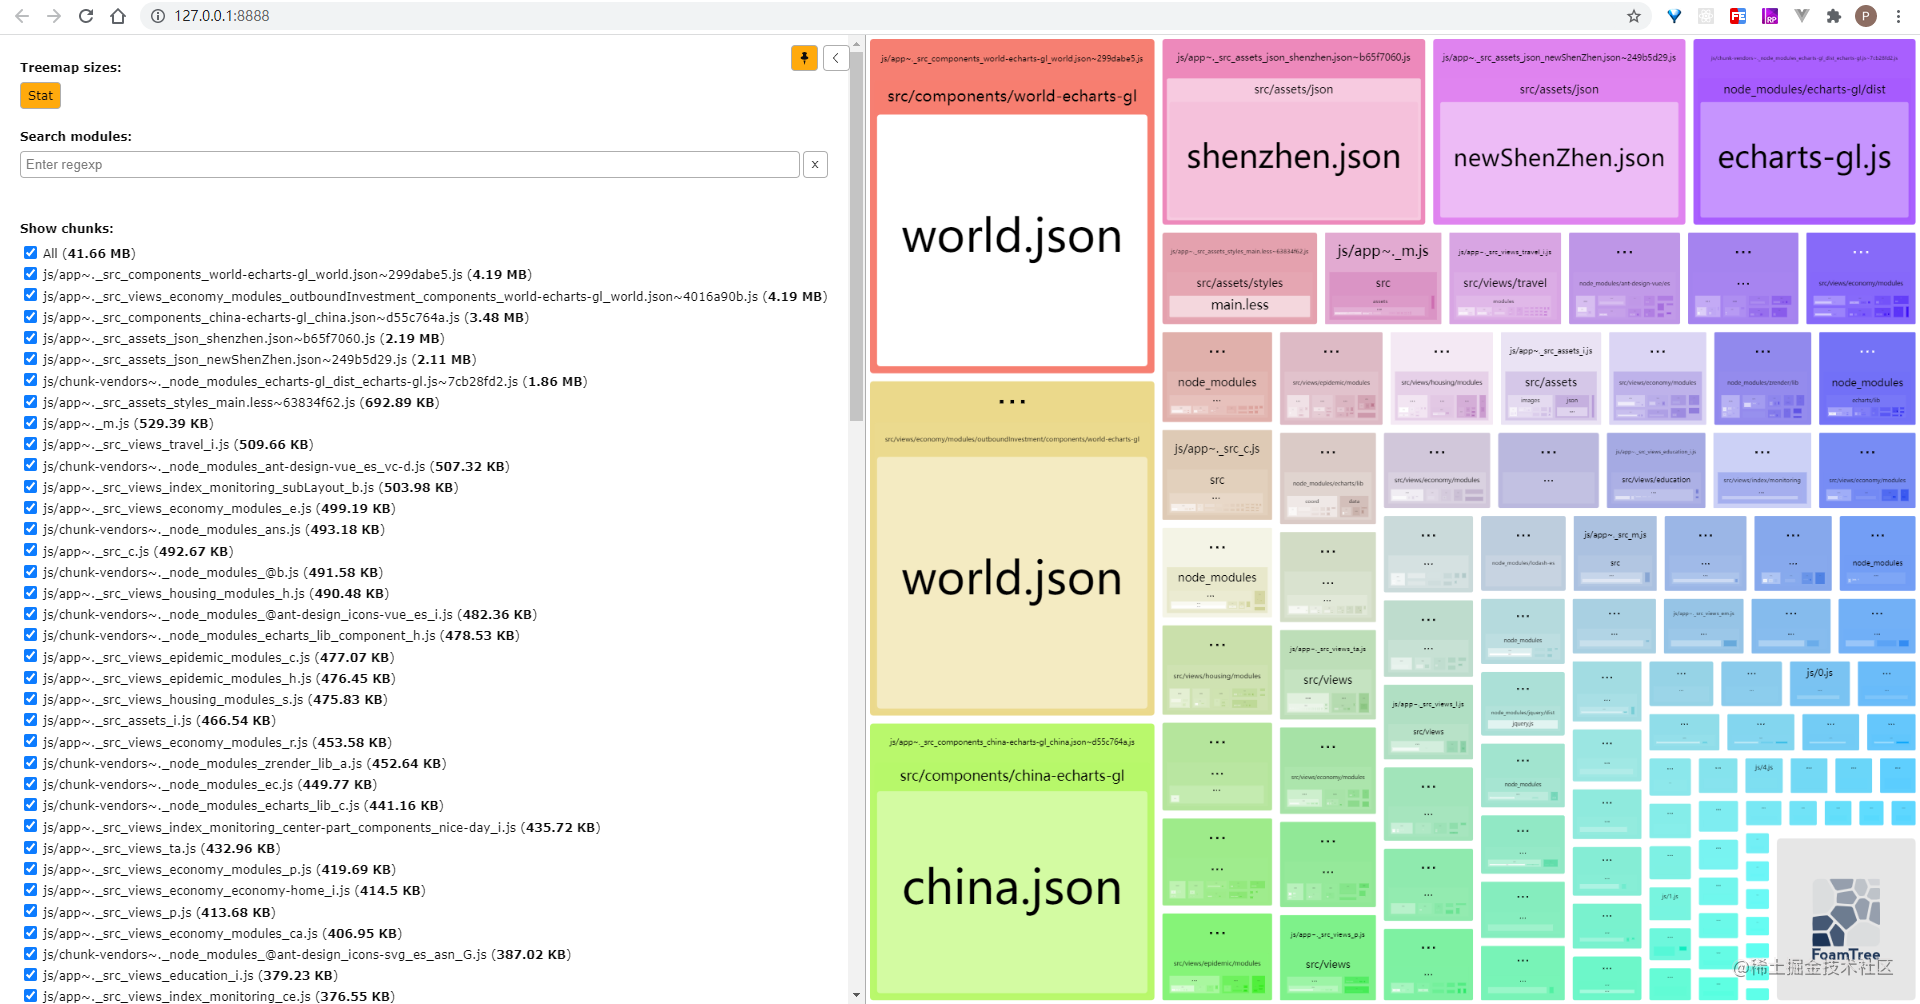Image resolution: width=1920 pixels, height=1004 pixels.
Task: Toggle the orange pin icon above the treemap
Action: 804,58
